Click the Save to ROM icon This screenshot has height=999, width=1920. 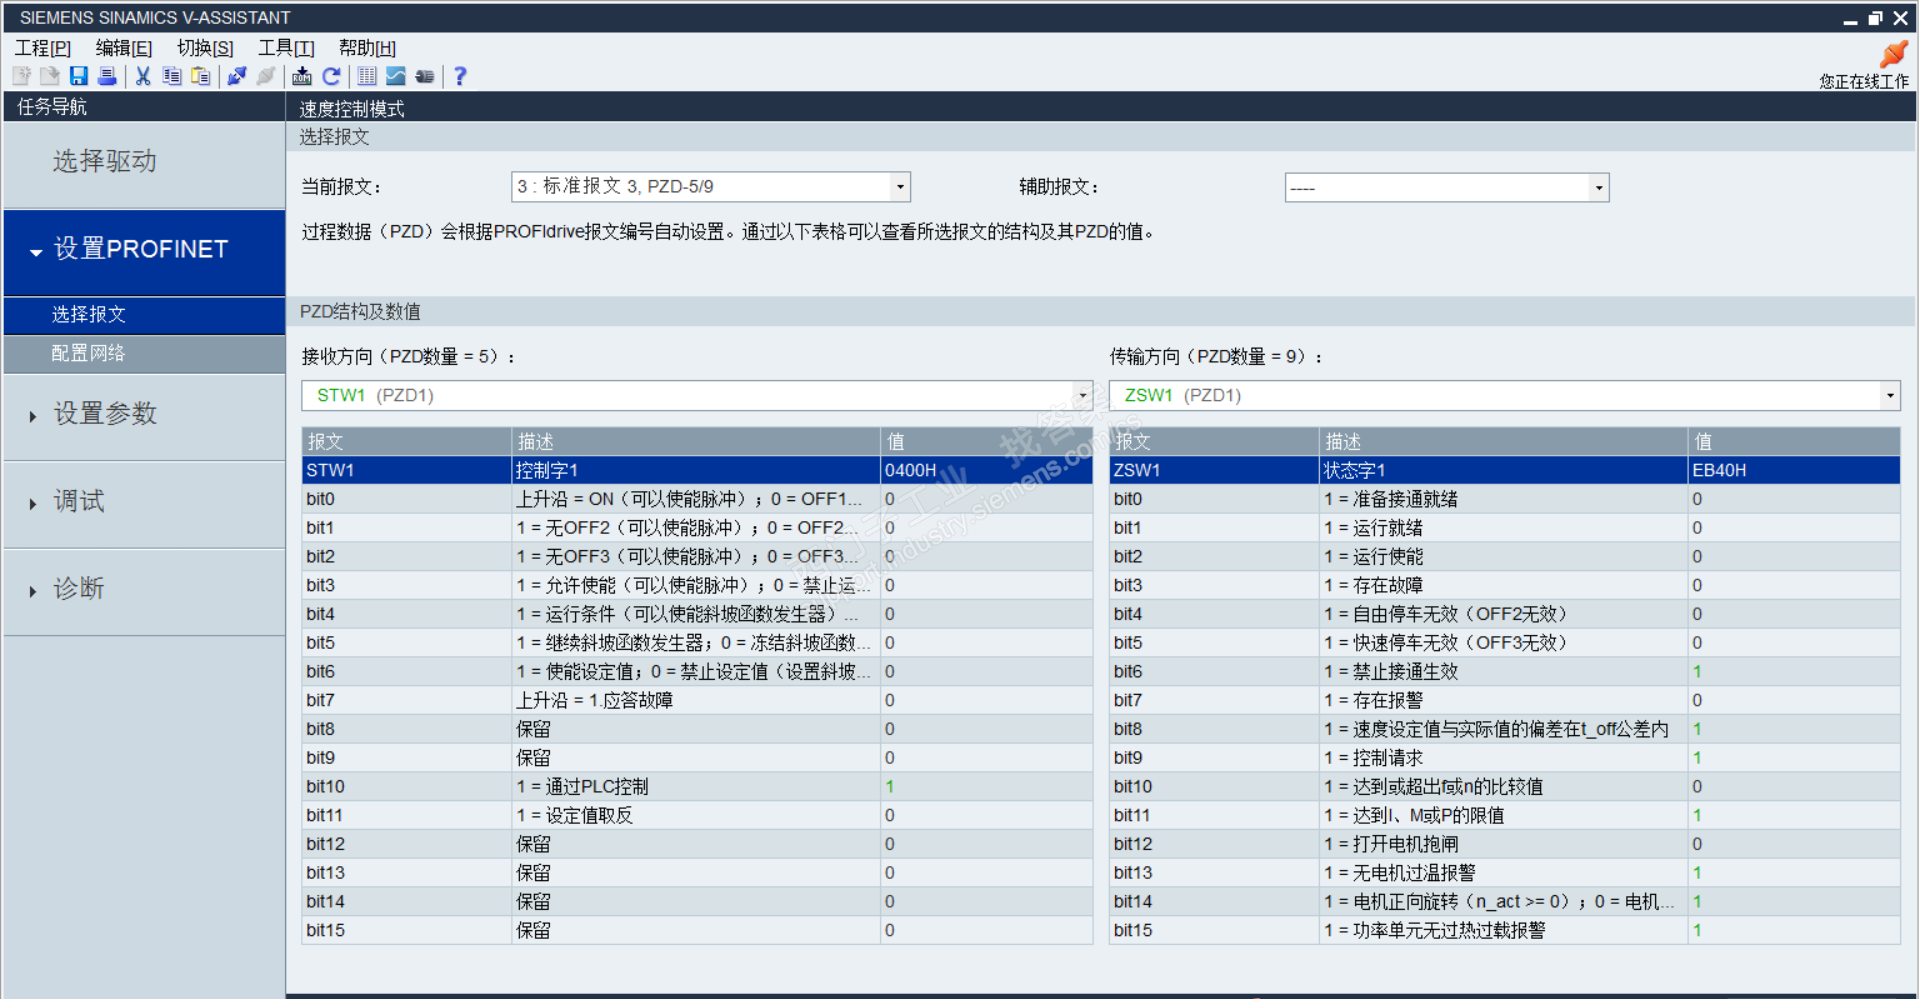tap(302, 76)
